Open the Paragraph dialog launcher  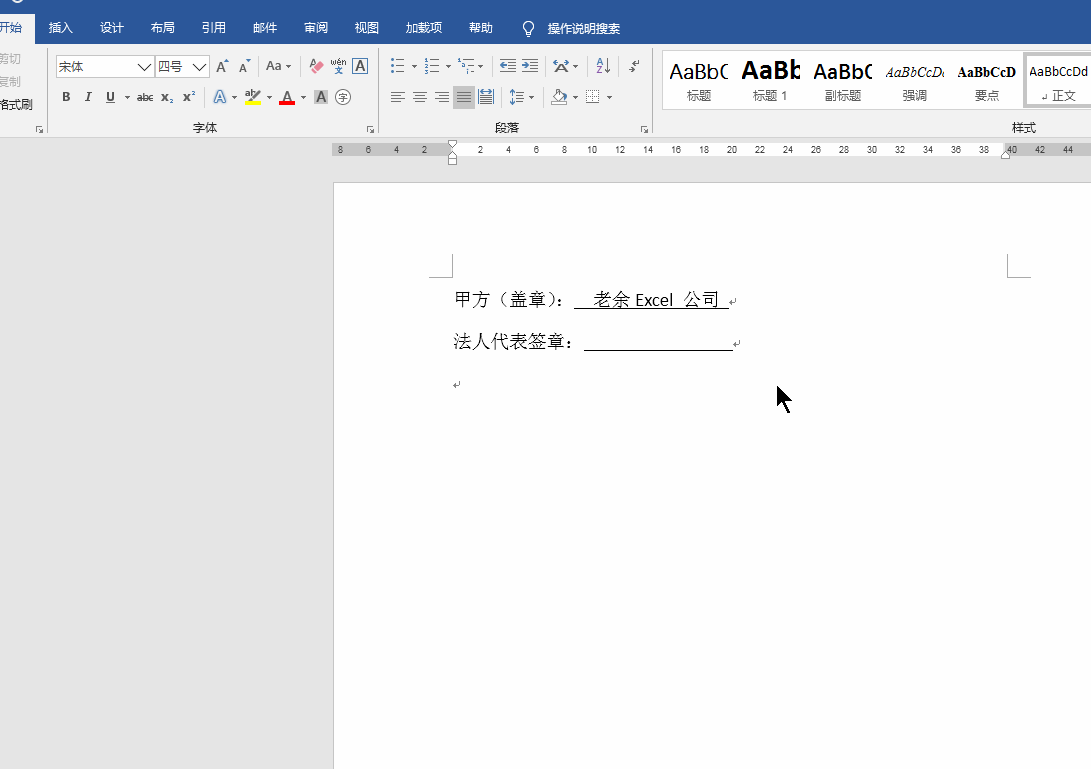click(x=644, y=129)
